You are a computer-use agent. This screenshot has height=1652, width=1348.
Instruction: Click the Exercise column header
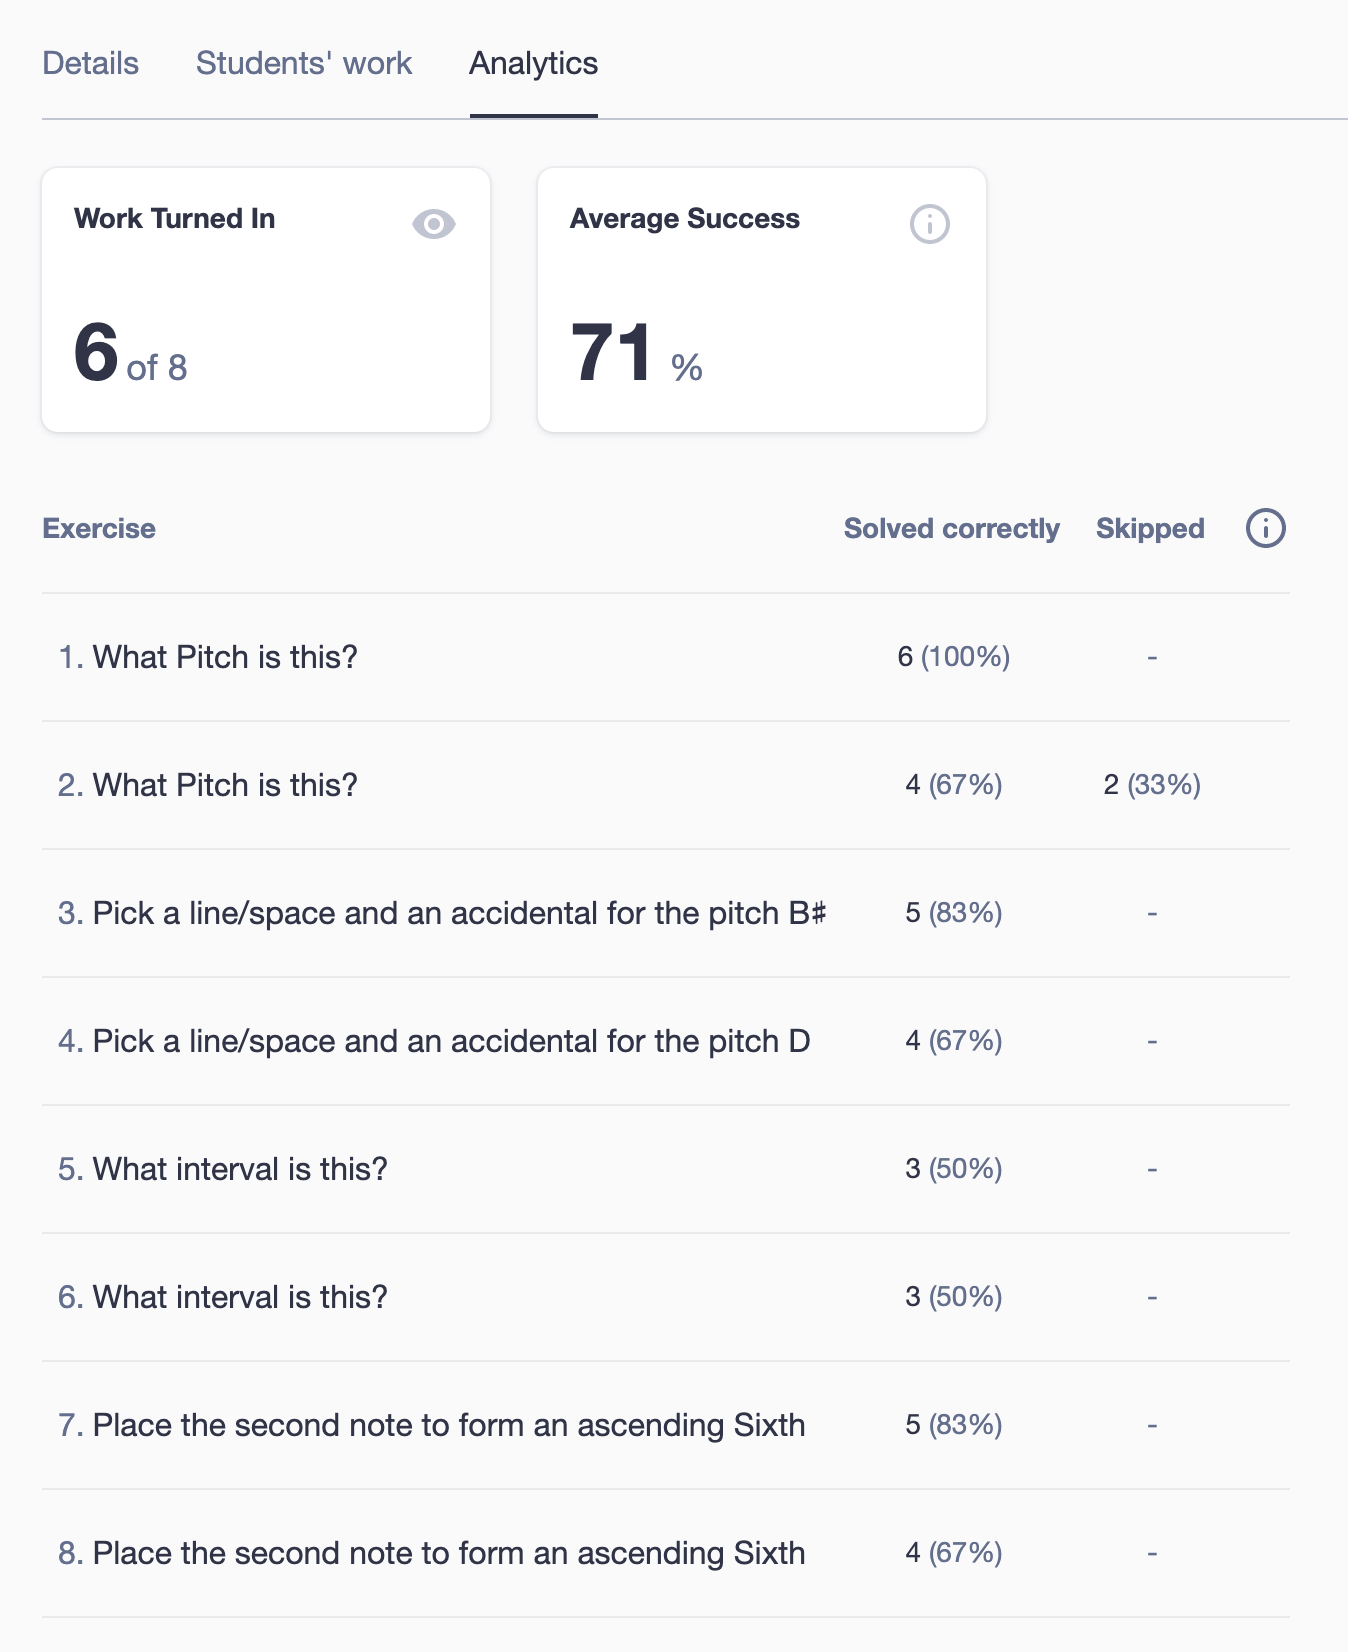[99, 528]
